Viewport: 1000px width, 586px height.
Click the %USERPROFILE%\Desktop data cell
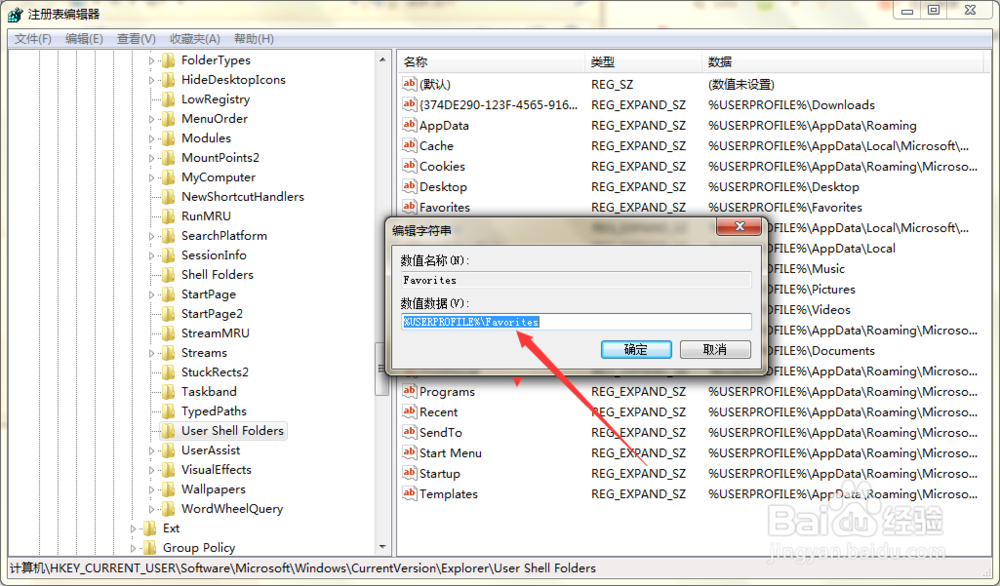click(783, 187)
